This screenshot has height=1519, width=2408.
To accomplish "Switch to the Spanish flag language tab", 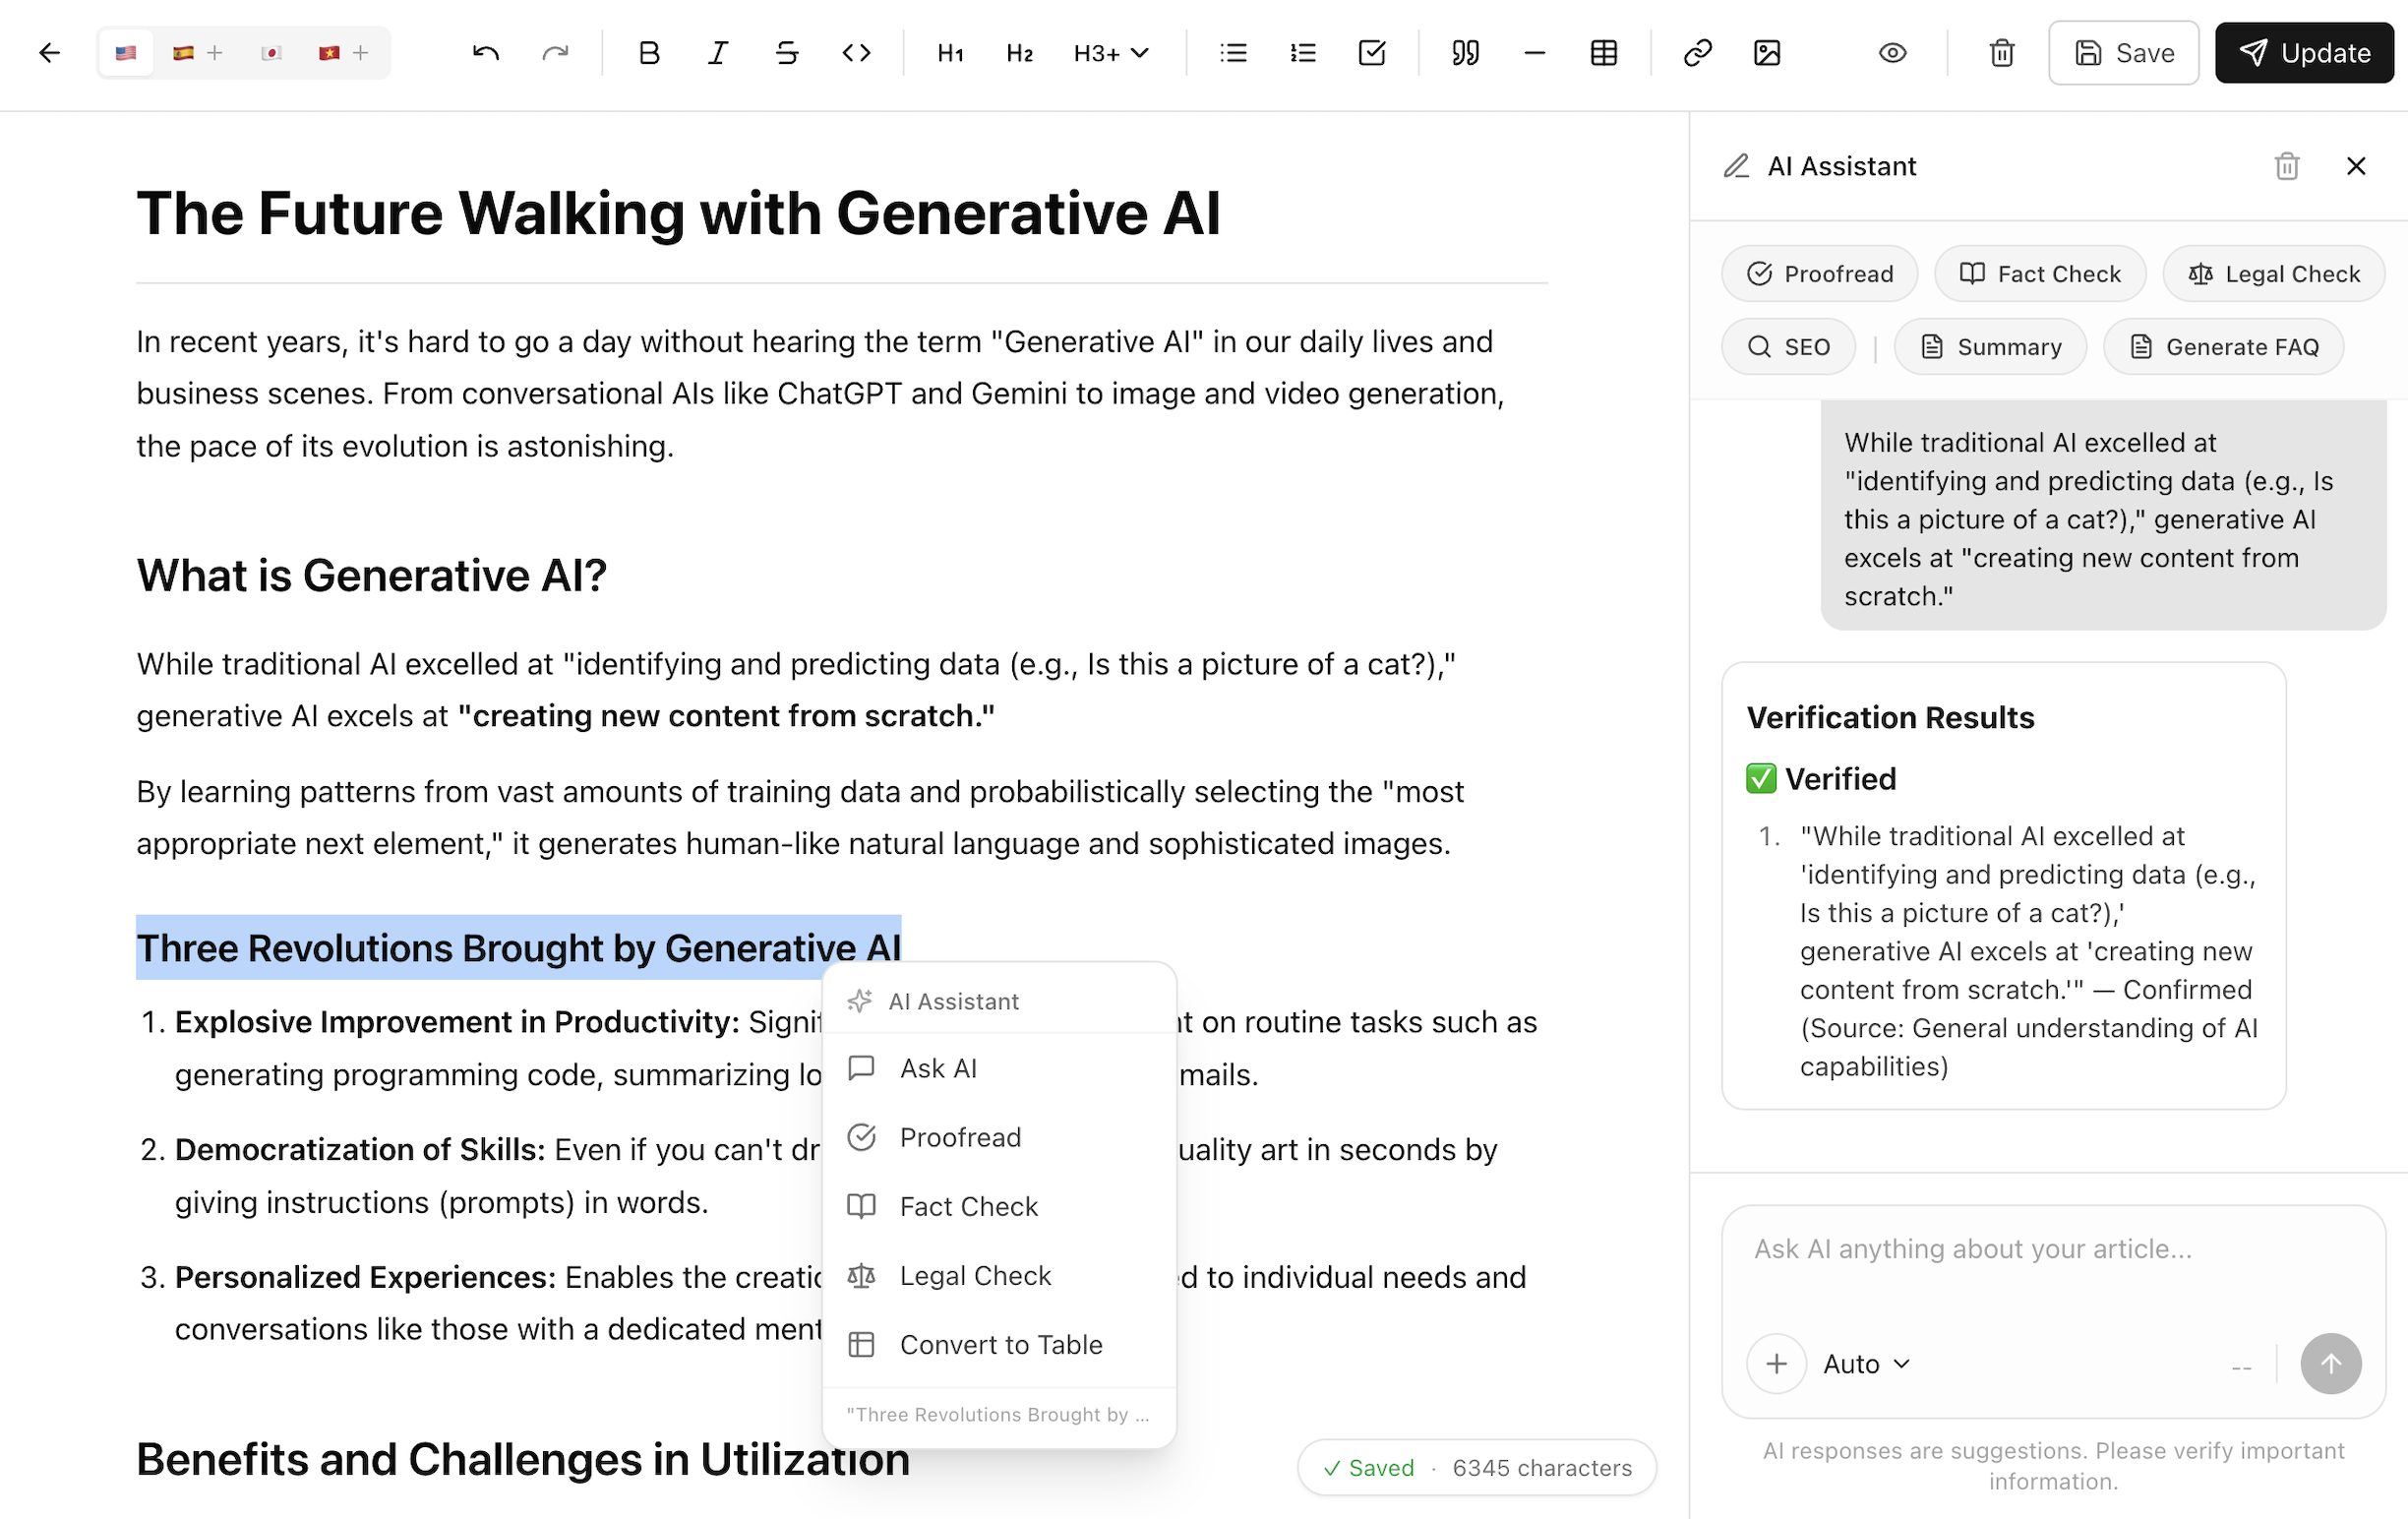I will (x=183, y=53).
